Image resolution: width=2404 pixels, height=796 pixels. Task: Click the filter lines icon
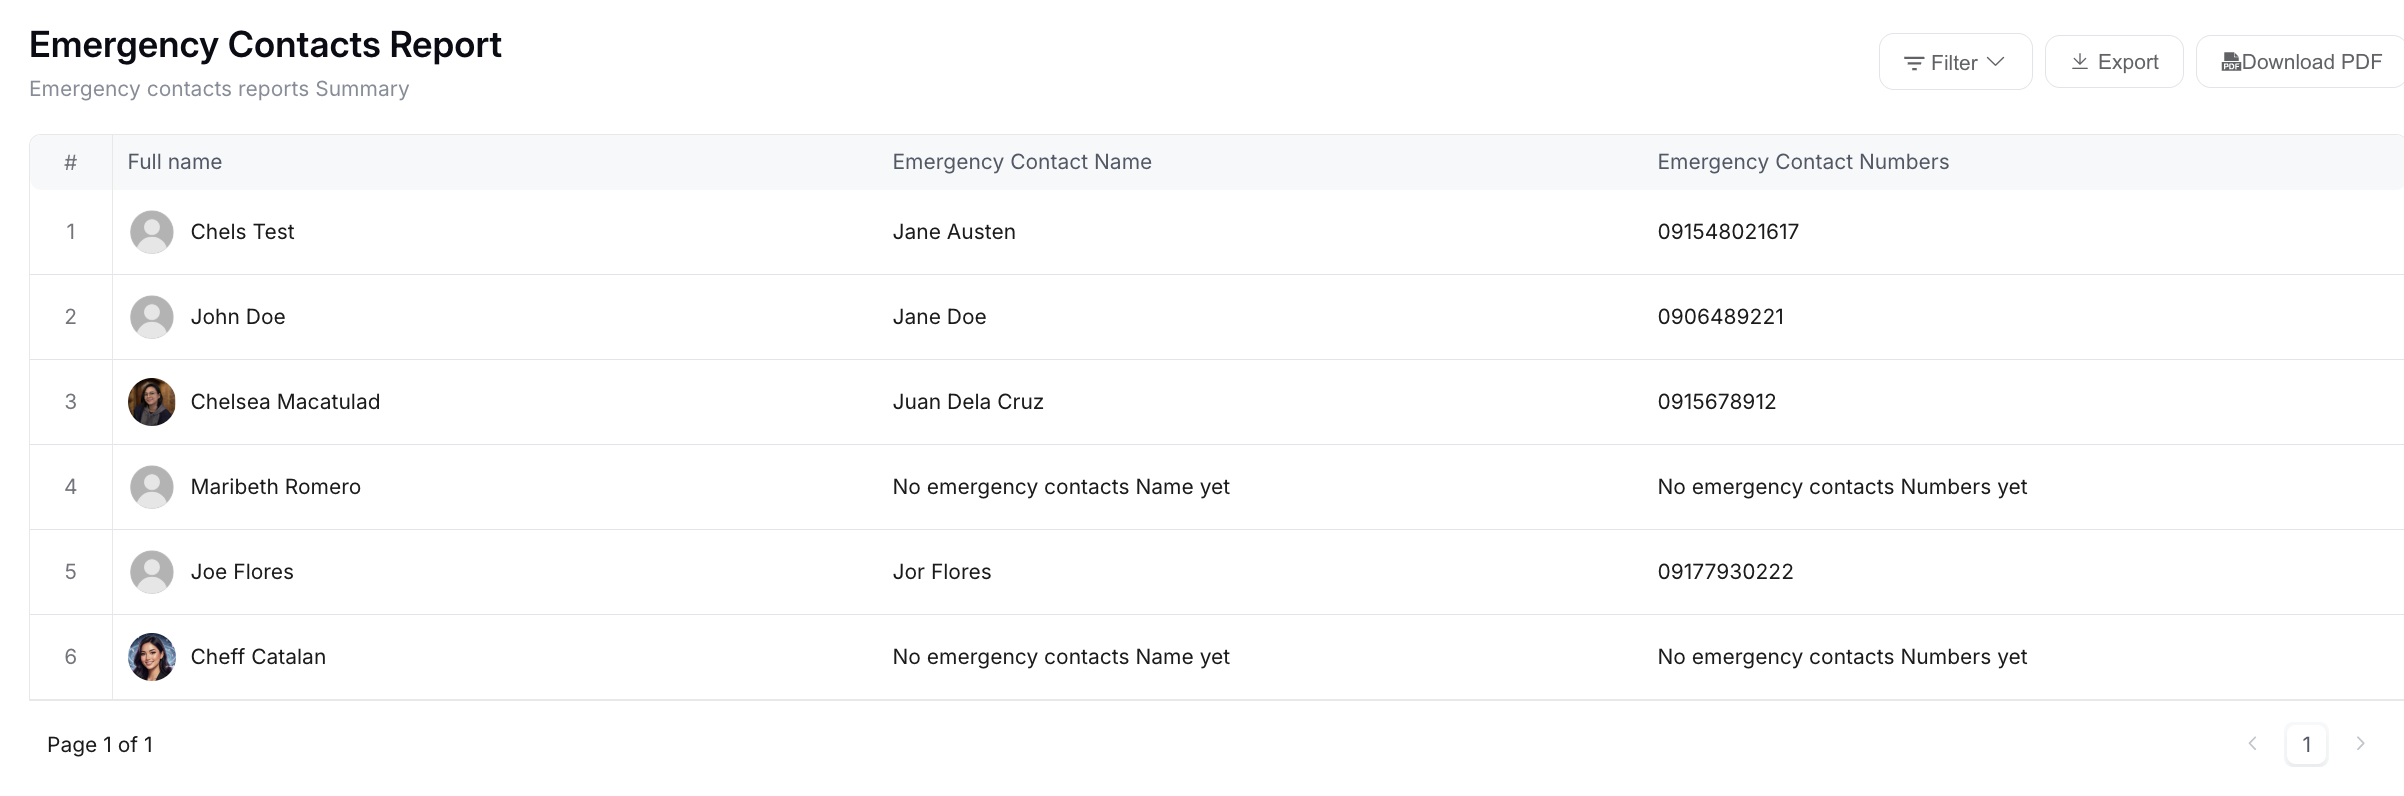pyautogui.click(x=1913, y=63)
